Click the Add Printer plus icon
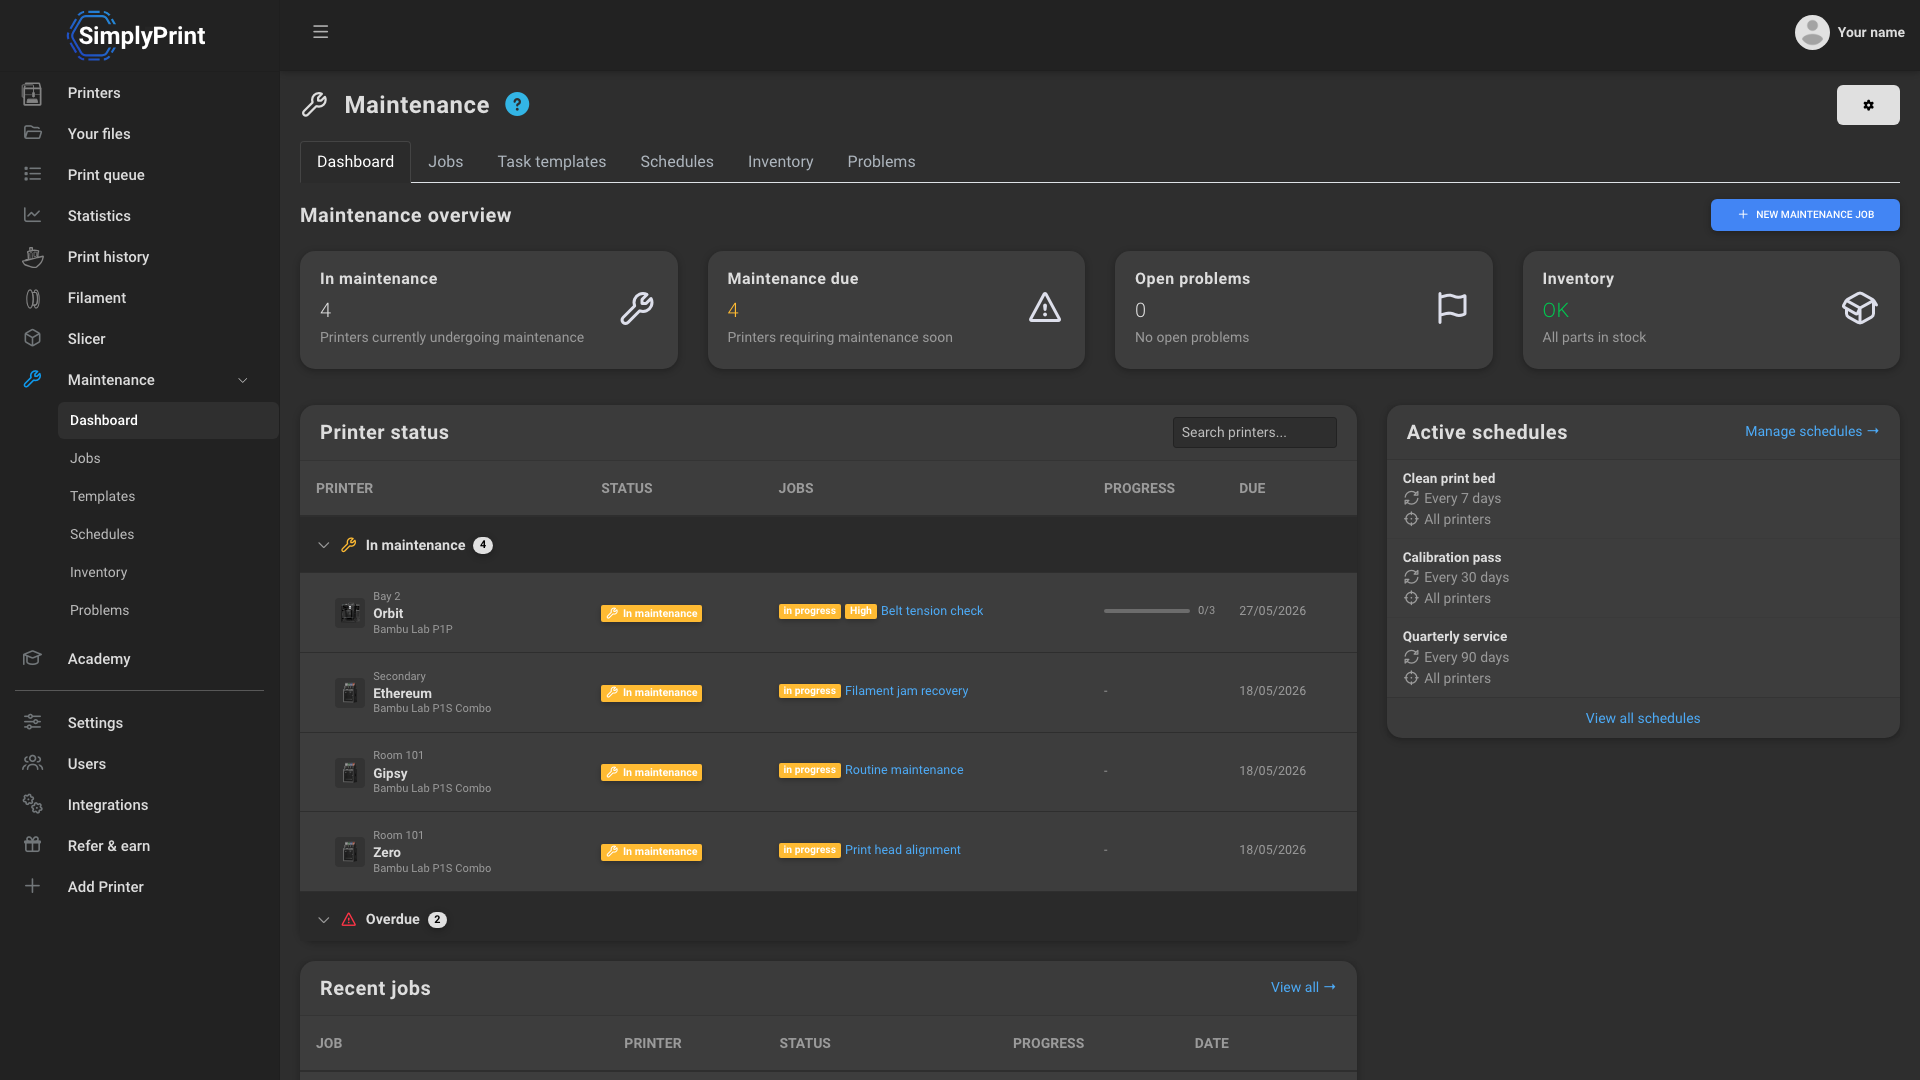This screenshot has height=1080, width=1920. 32,886
